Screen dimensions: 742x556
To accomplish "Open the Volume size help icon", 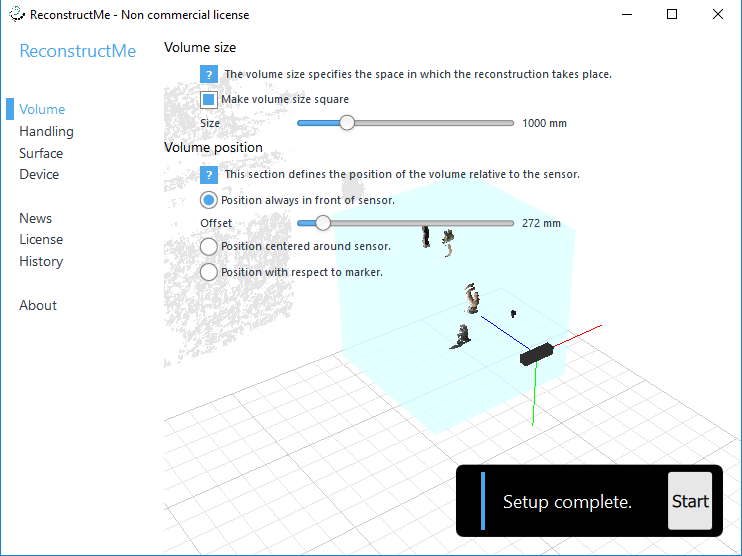I will 209,74.
